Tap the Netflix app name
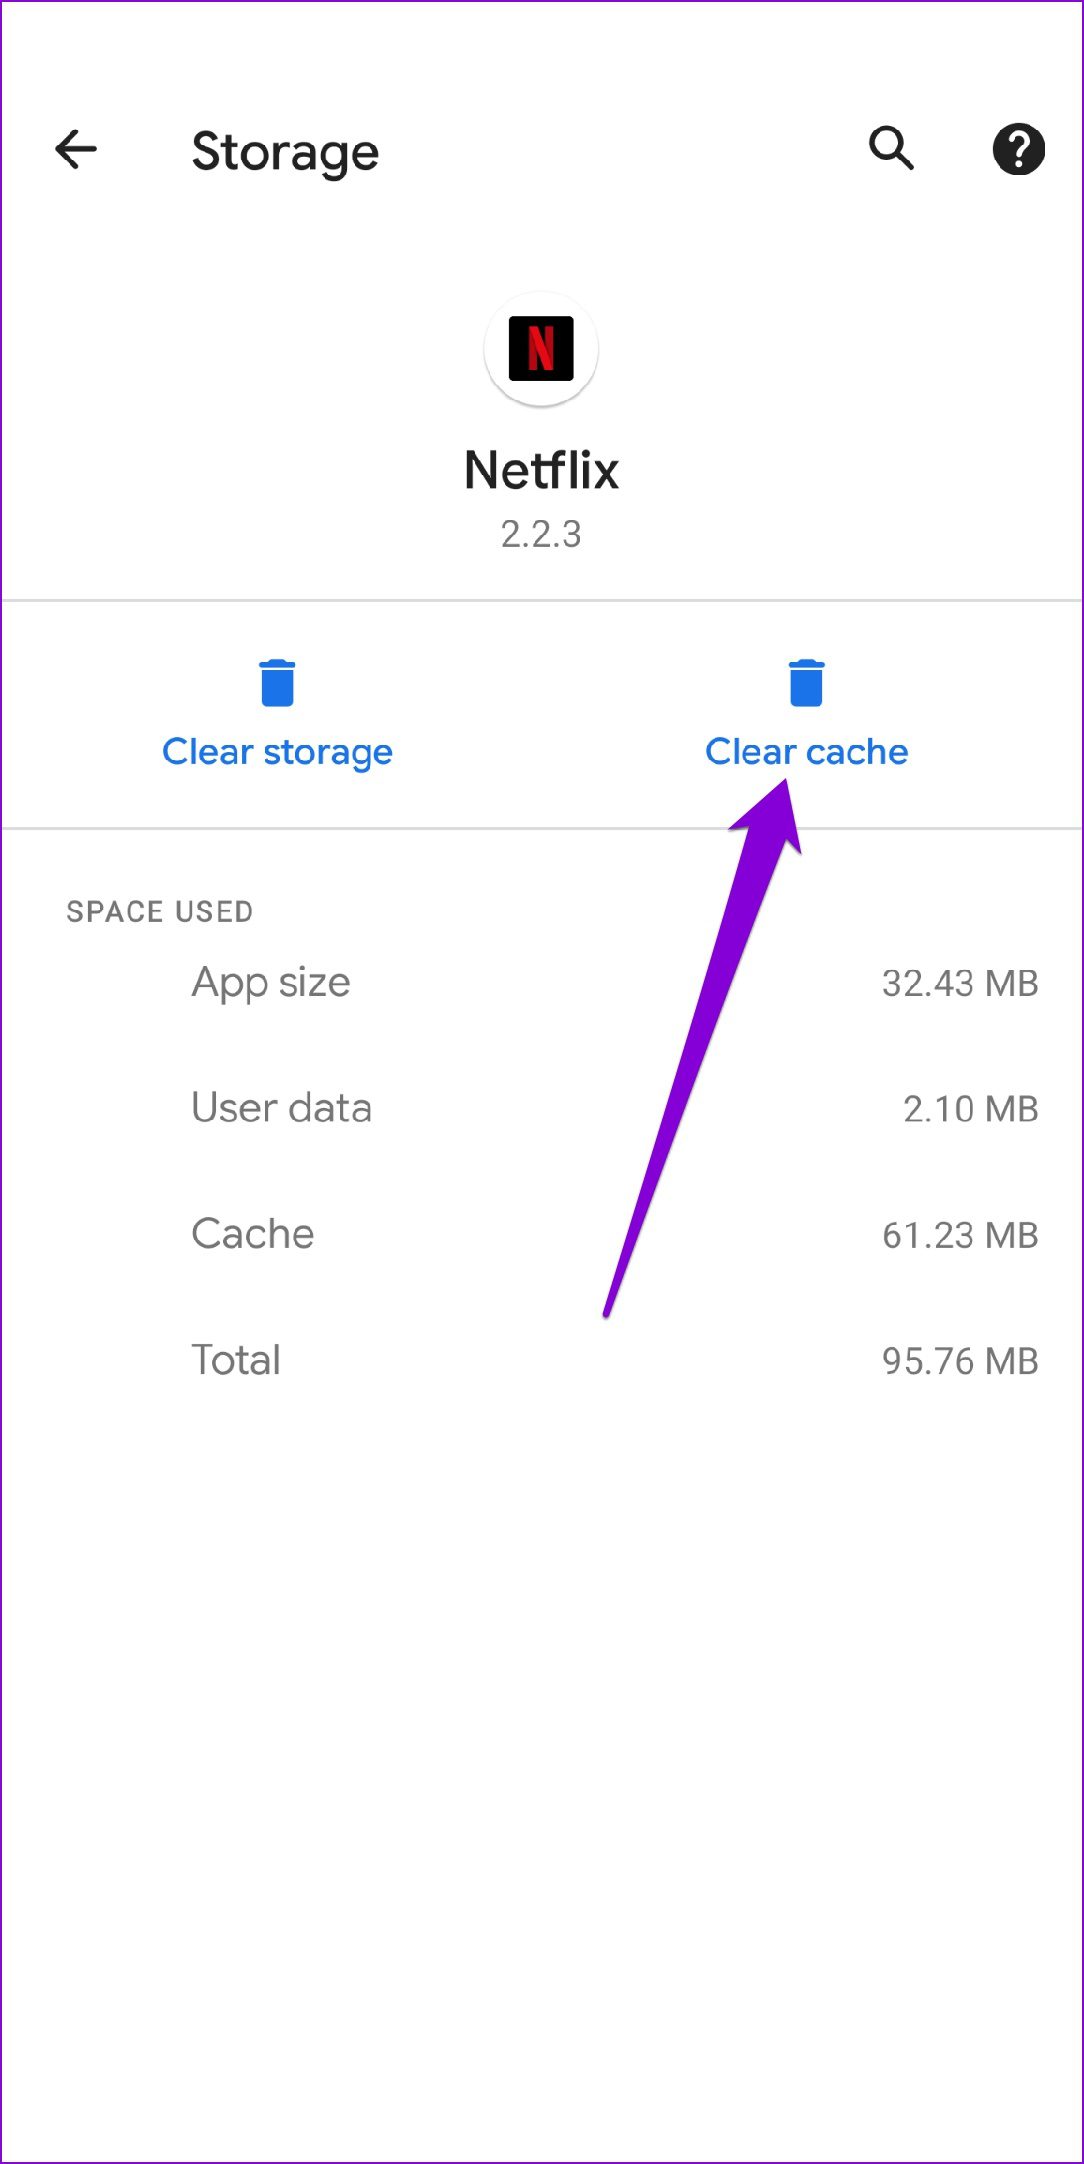The height and width of the screenshot is (2164, 1084). [x=541, y=470]
